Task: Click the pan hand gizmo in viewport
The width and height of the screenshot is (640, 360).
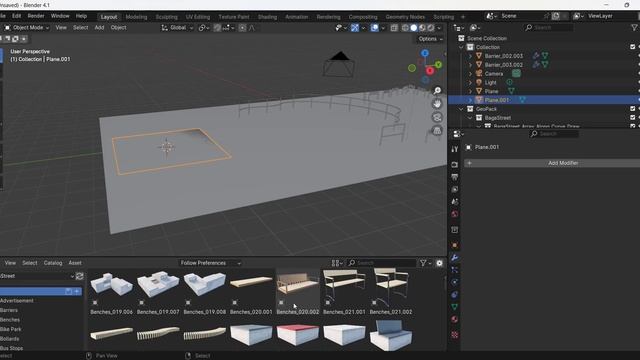Action: coord(437,104)
